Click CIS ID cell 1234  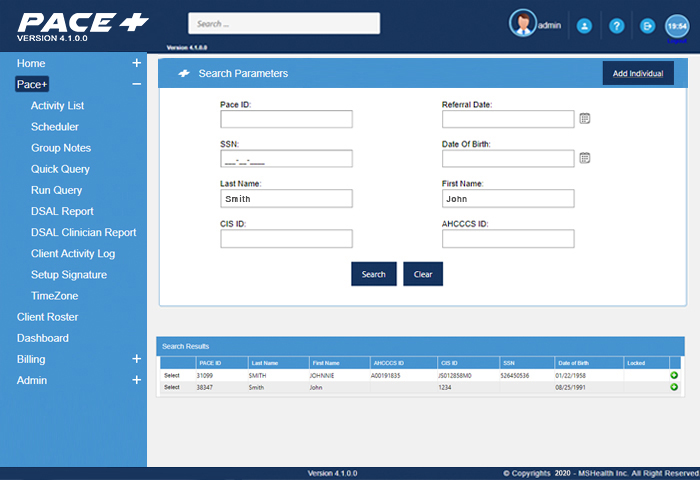tap(444, 387)
